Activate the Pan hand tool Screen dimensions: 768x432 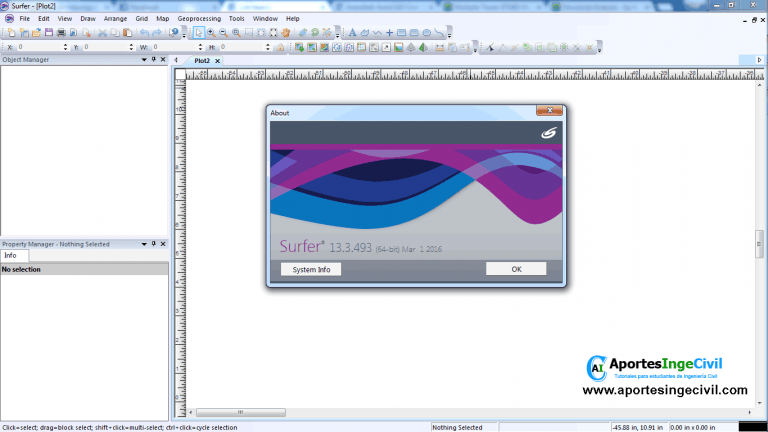coord(286,33)
